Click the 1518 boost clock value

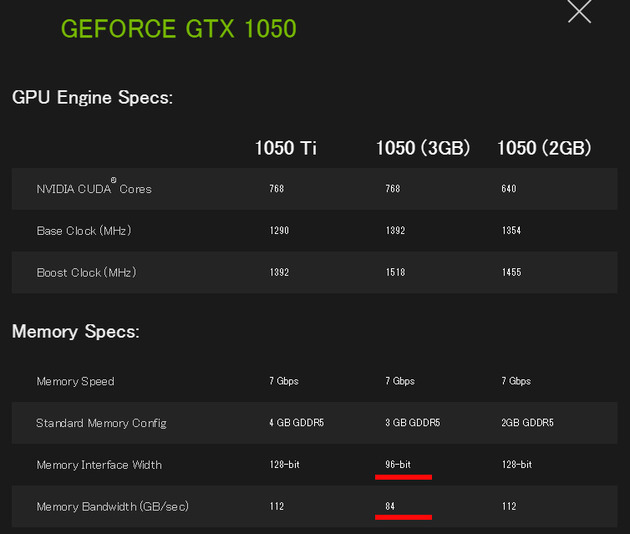tap(395, 272)
